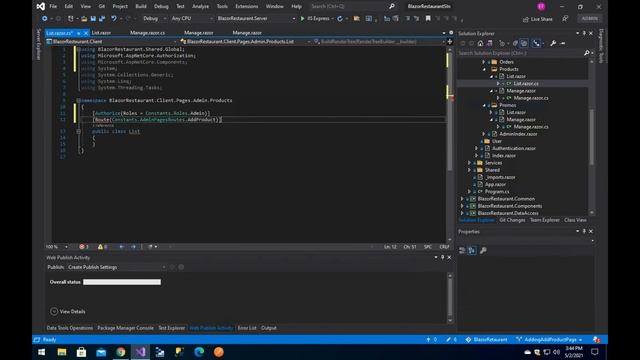Image resolution: width=640 pixels, height=360 pixels.
Task: Click the Open File folder icon in toolbar
Action: point(84,18)
